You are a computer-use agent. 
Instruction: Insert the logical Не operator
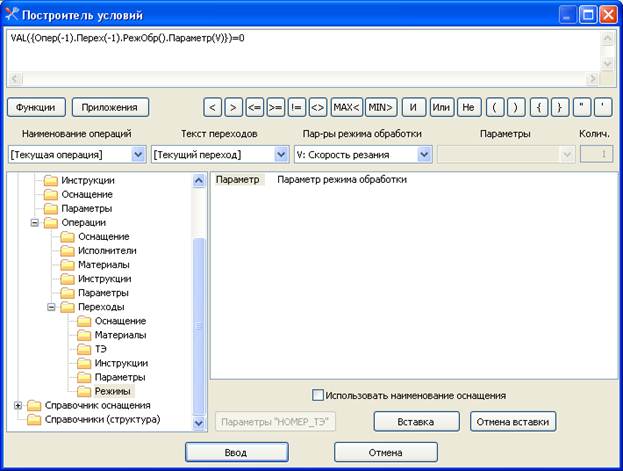(469, 107)
